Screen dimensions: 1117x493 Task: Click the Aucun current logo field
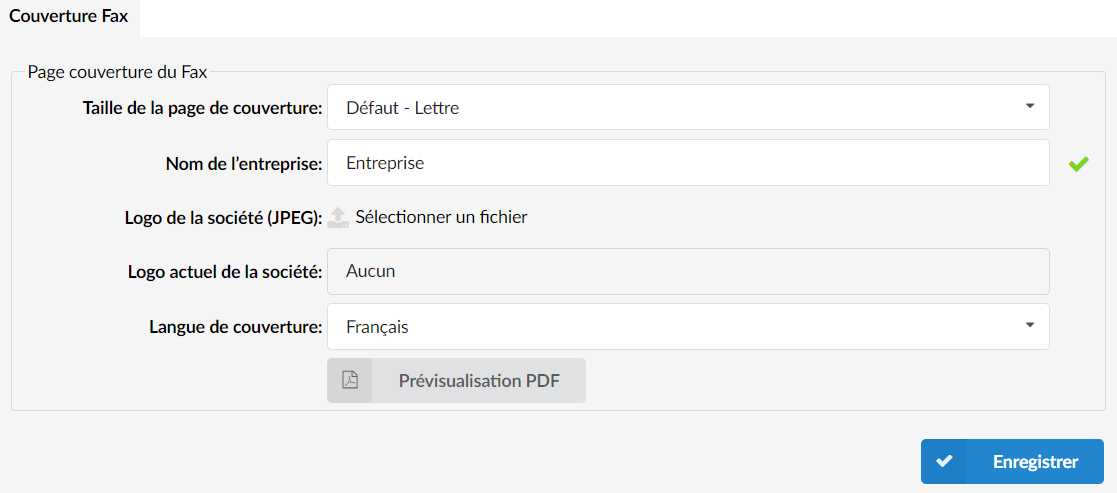(688, 271)
